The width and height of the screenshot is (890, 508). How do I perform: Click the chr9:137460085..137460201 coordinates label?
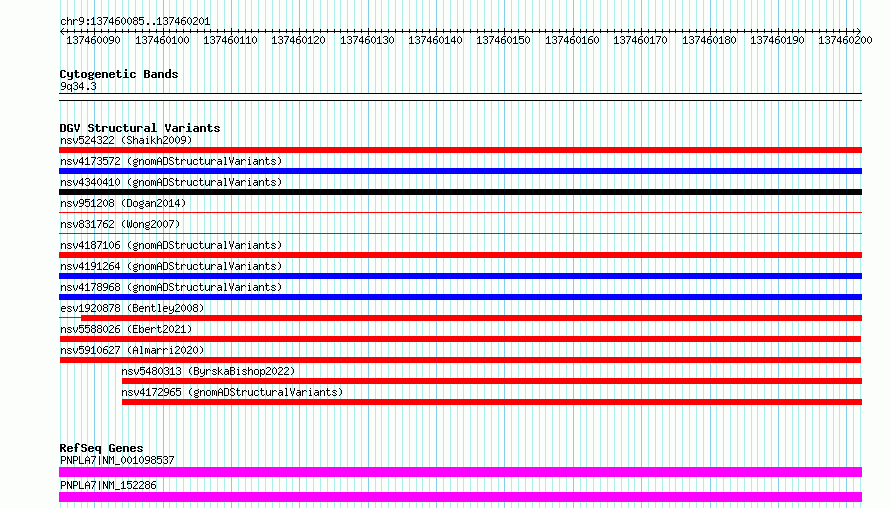pos(135,21)
